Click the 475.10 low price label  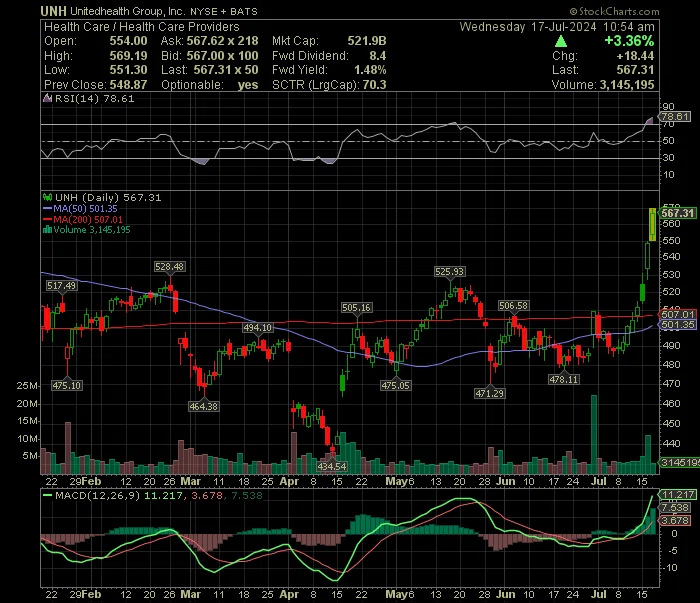click(x=67, y=385)
